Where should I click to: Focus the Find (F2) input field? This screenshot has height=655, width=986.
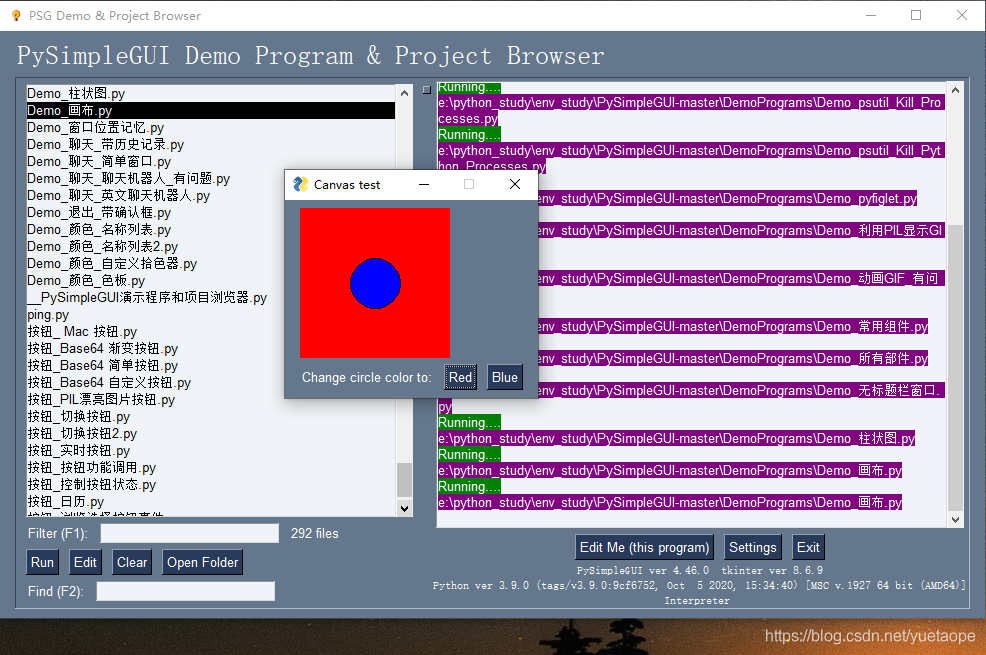click(186, 591)
